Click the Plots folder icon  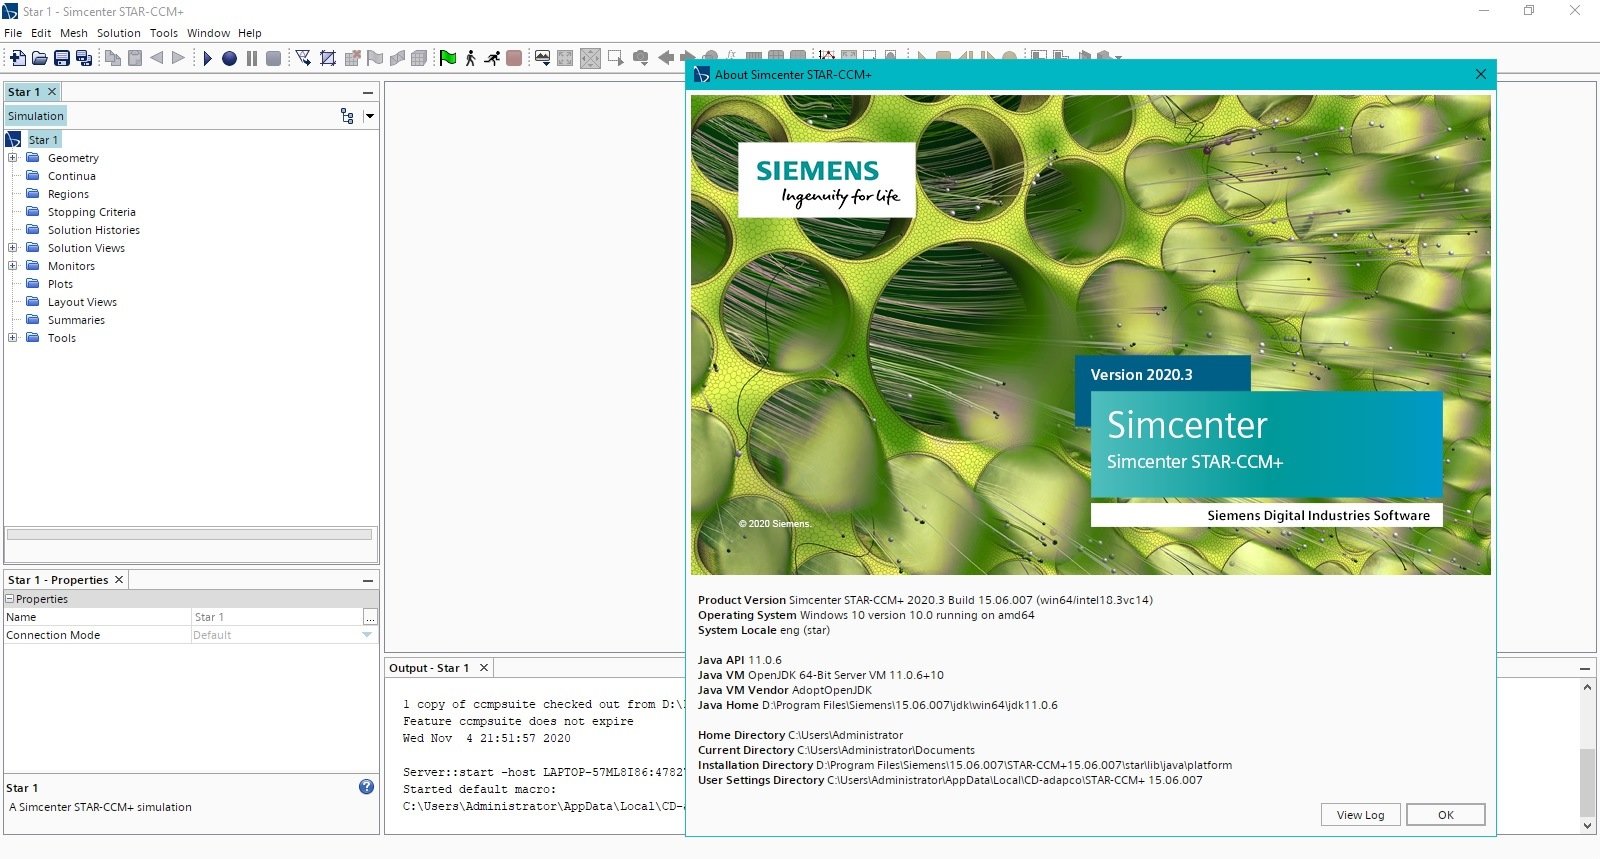pyautogui.click(x=33, y=283)
